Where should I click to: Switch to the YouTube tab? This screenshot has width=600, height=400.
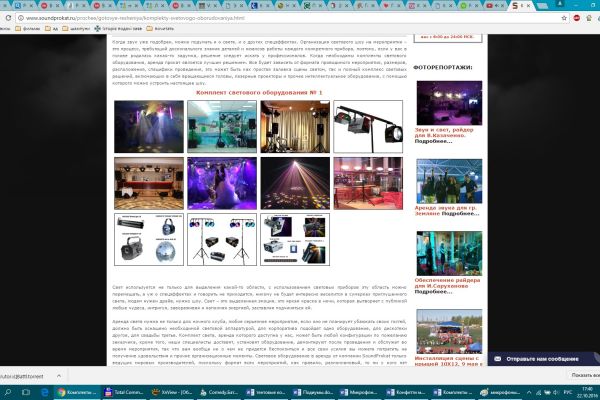click(x=496, y=5)
